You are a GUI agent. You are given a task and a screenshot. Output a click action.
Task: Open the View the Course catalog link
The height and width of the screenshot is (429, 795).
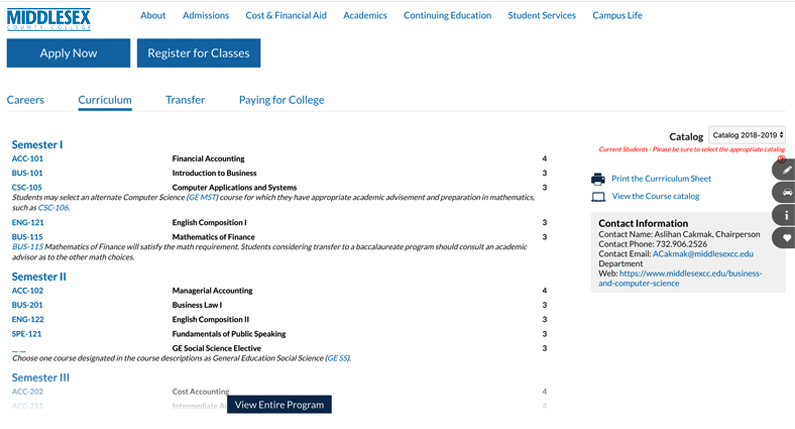(656, 196)
